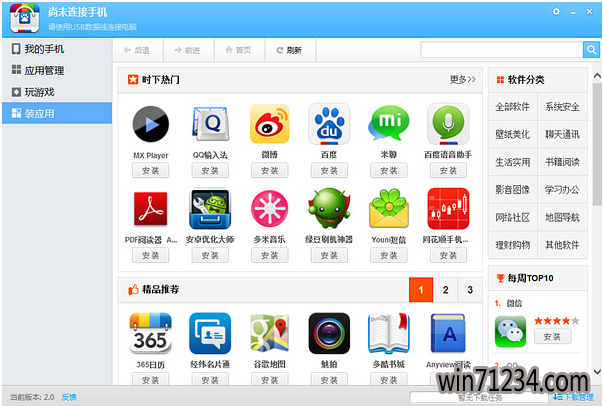Open the 多米音乐 pink icon
The image size is (603, 406).
coord(270,209)
